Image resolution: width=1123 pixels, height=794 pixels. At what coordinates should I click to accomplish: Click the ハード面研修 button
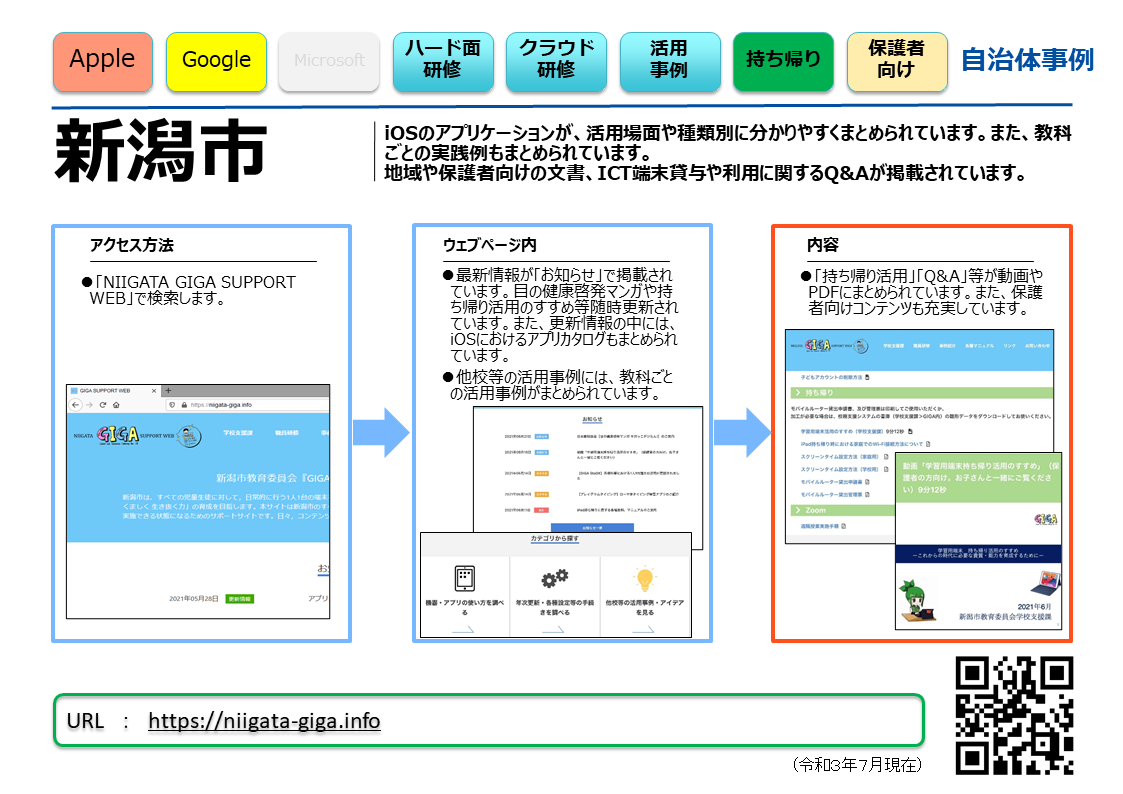coord(443,61)
